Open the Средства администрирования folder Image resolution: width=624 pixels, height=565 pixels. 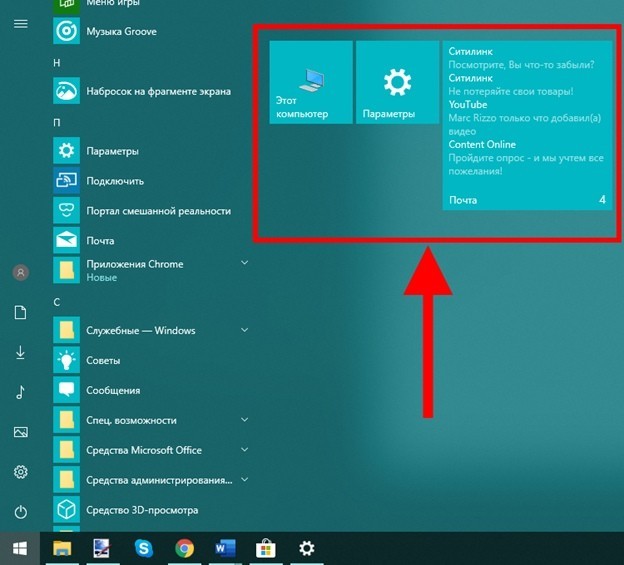pos(150,480)
